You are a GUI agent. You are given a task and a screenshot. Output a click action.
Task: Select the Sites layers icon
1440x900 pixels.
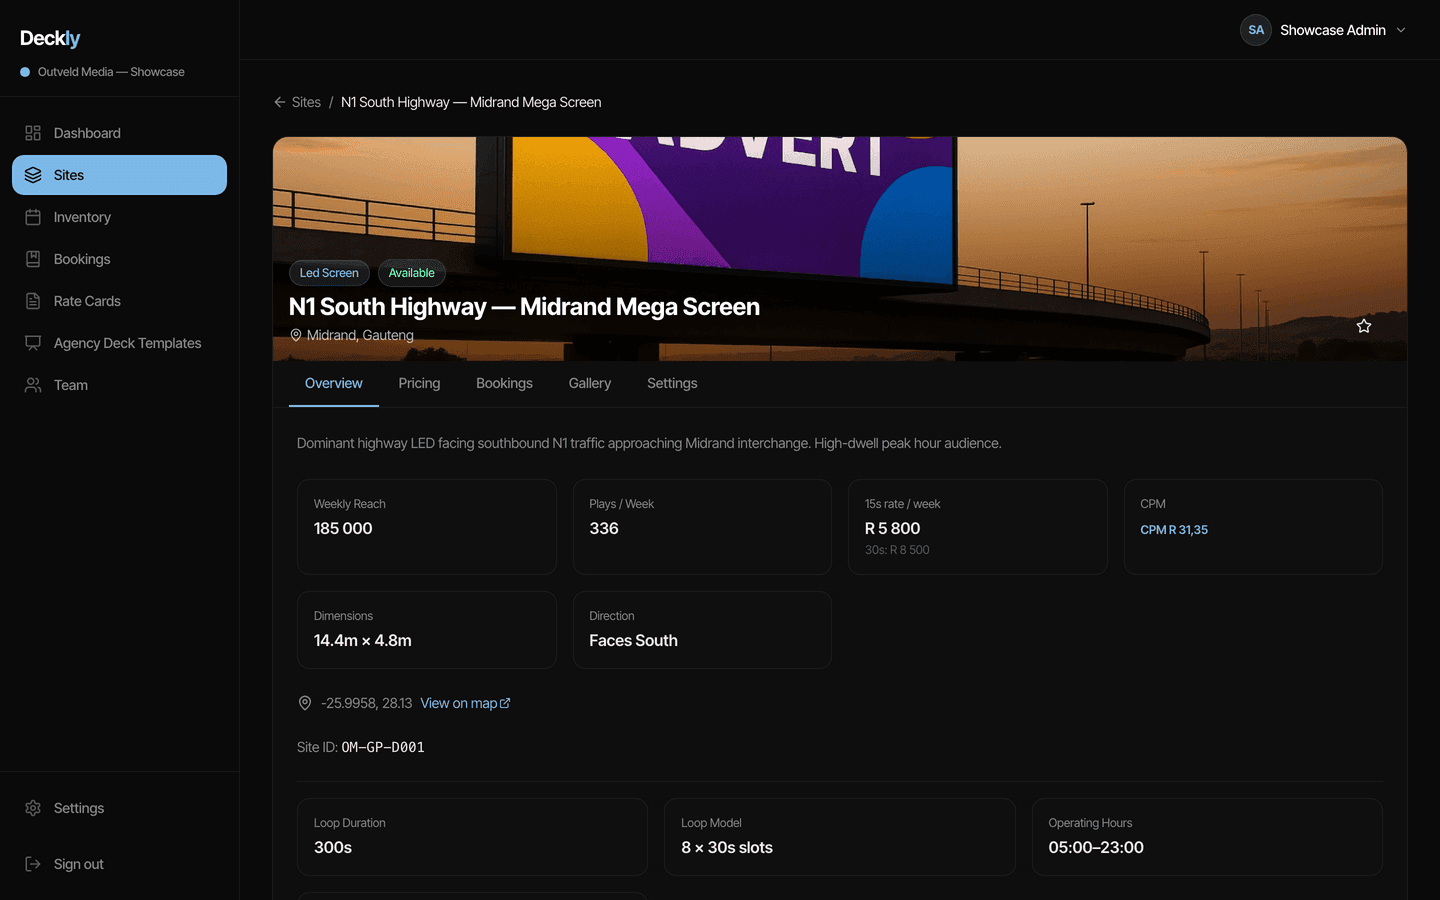(x=33, y=175)
